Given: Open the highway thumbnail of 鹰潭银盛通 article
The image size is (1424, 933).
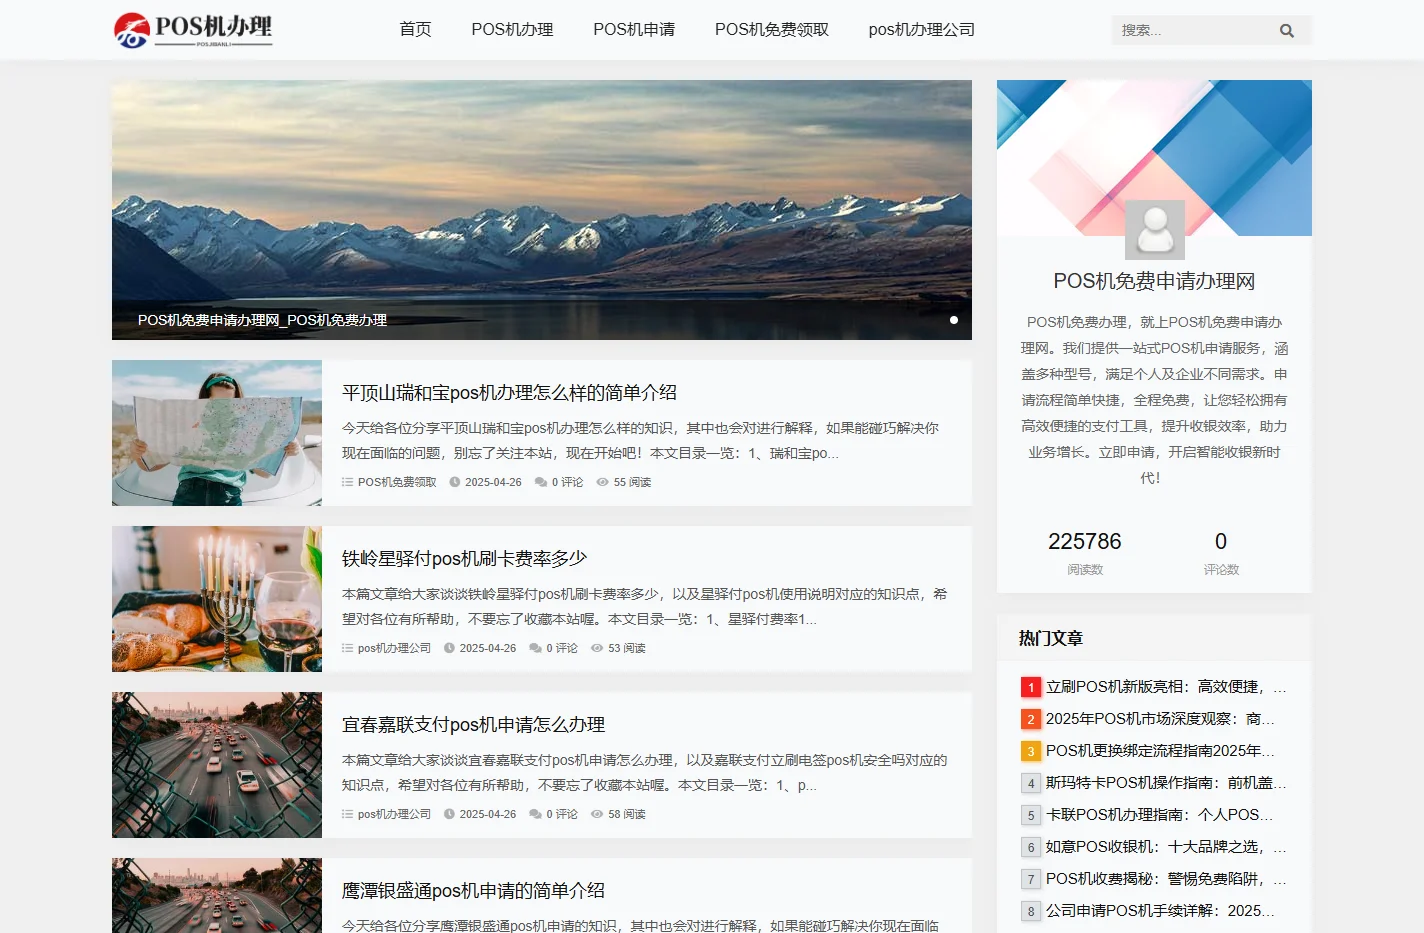Looking at the screenshot, I should 217,895.
